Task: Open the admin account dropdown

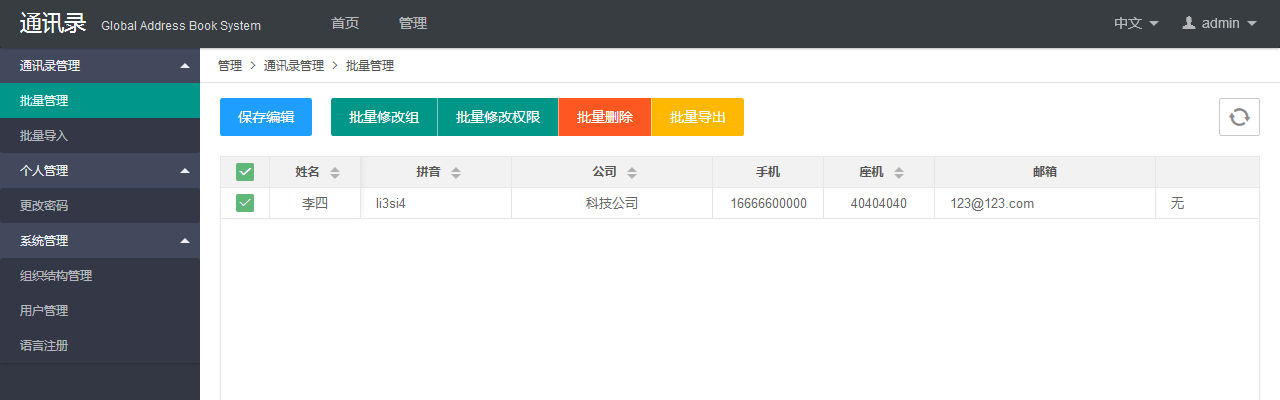Action: (1220, 23)
